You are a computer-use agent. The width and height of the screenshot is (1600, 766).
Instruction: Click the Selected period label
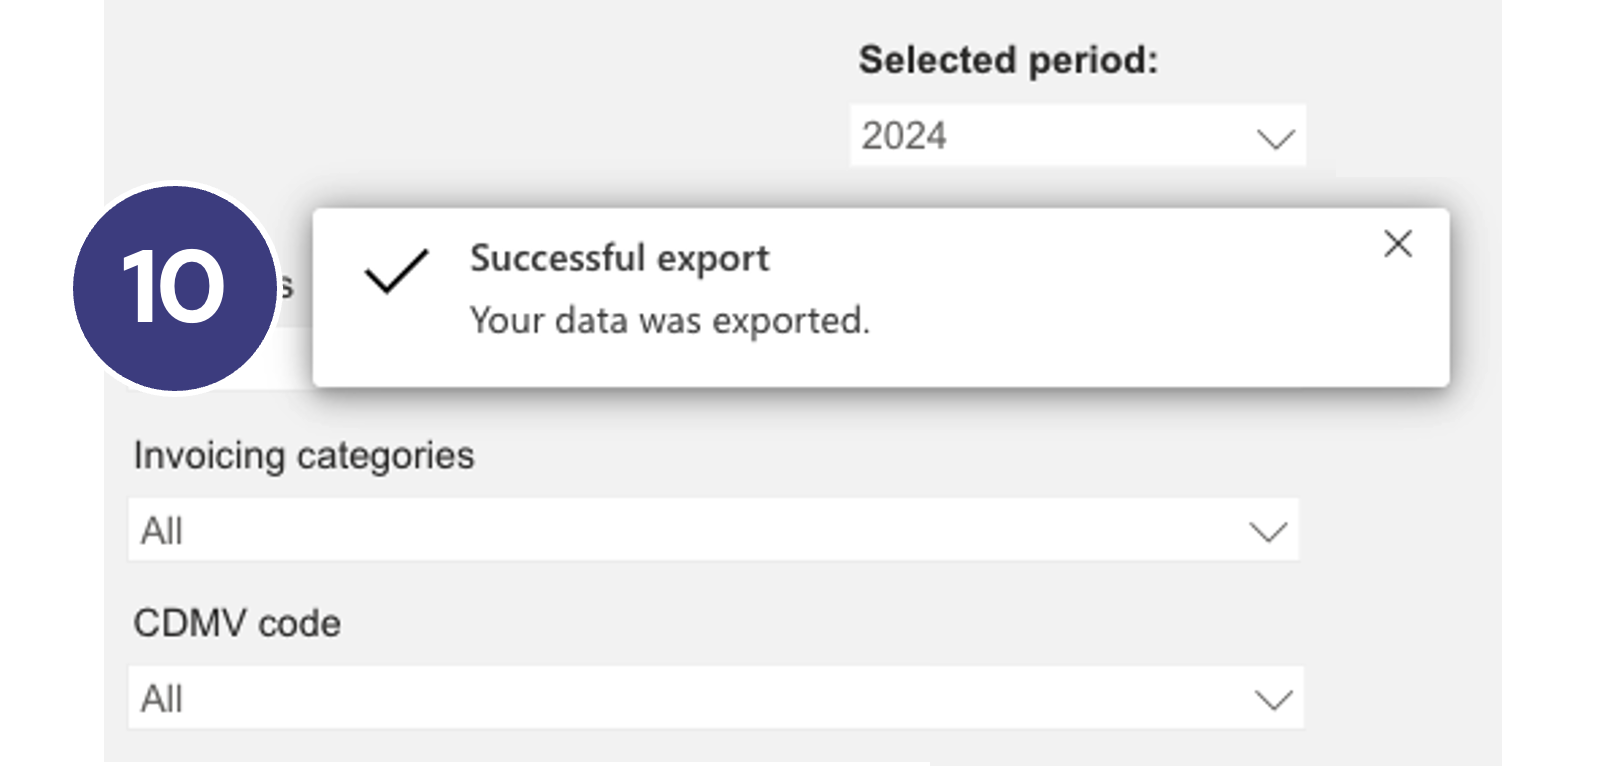coord(1008,61)
